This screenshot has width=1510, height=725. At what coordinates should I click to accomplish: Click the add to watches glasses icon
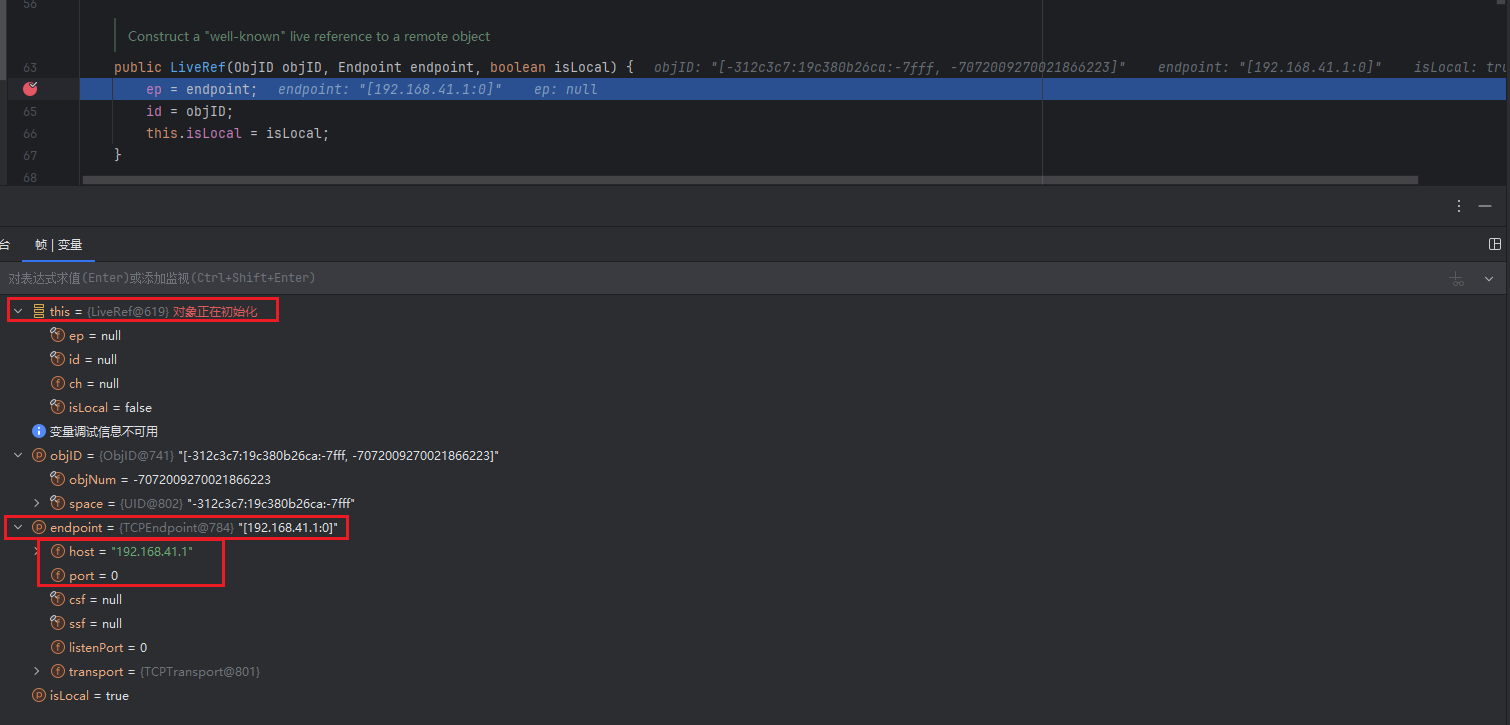[x=1457, y=278]
